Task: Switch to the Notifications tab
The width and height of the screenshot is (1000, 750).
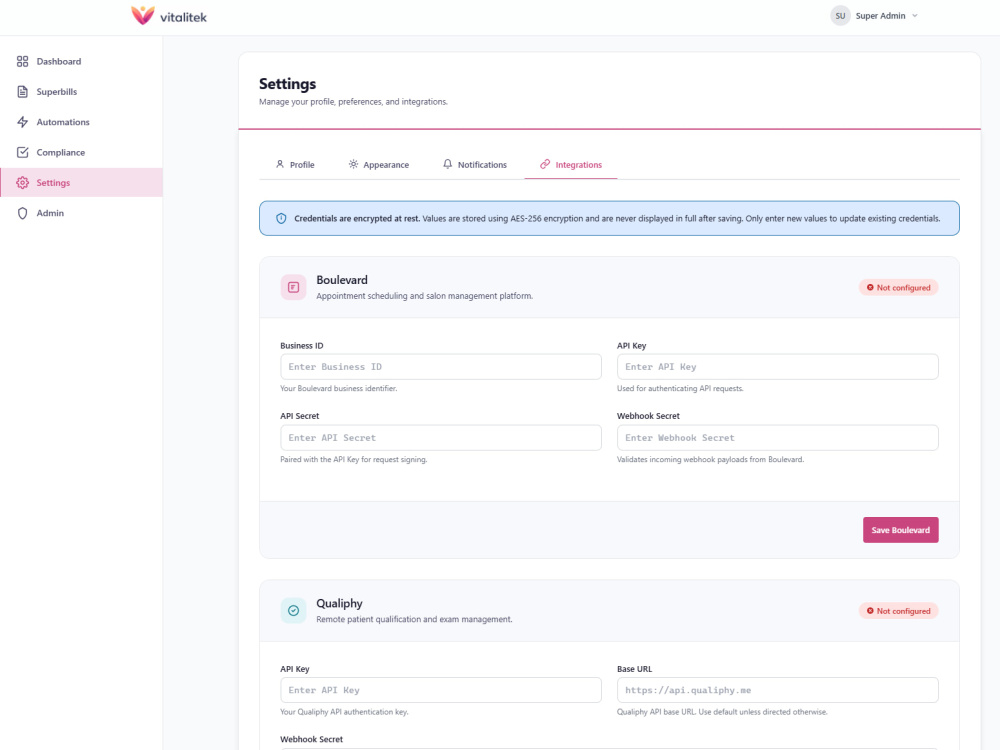Action: (x=475, y=165)
